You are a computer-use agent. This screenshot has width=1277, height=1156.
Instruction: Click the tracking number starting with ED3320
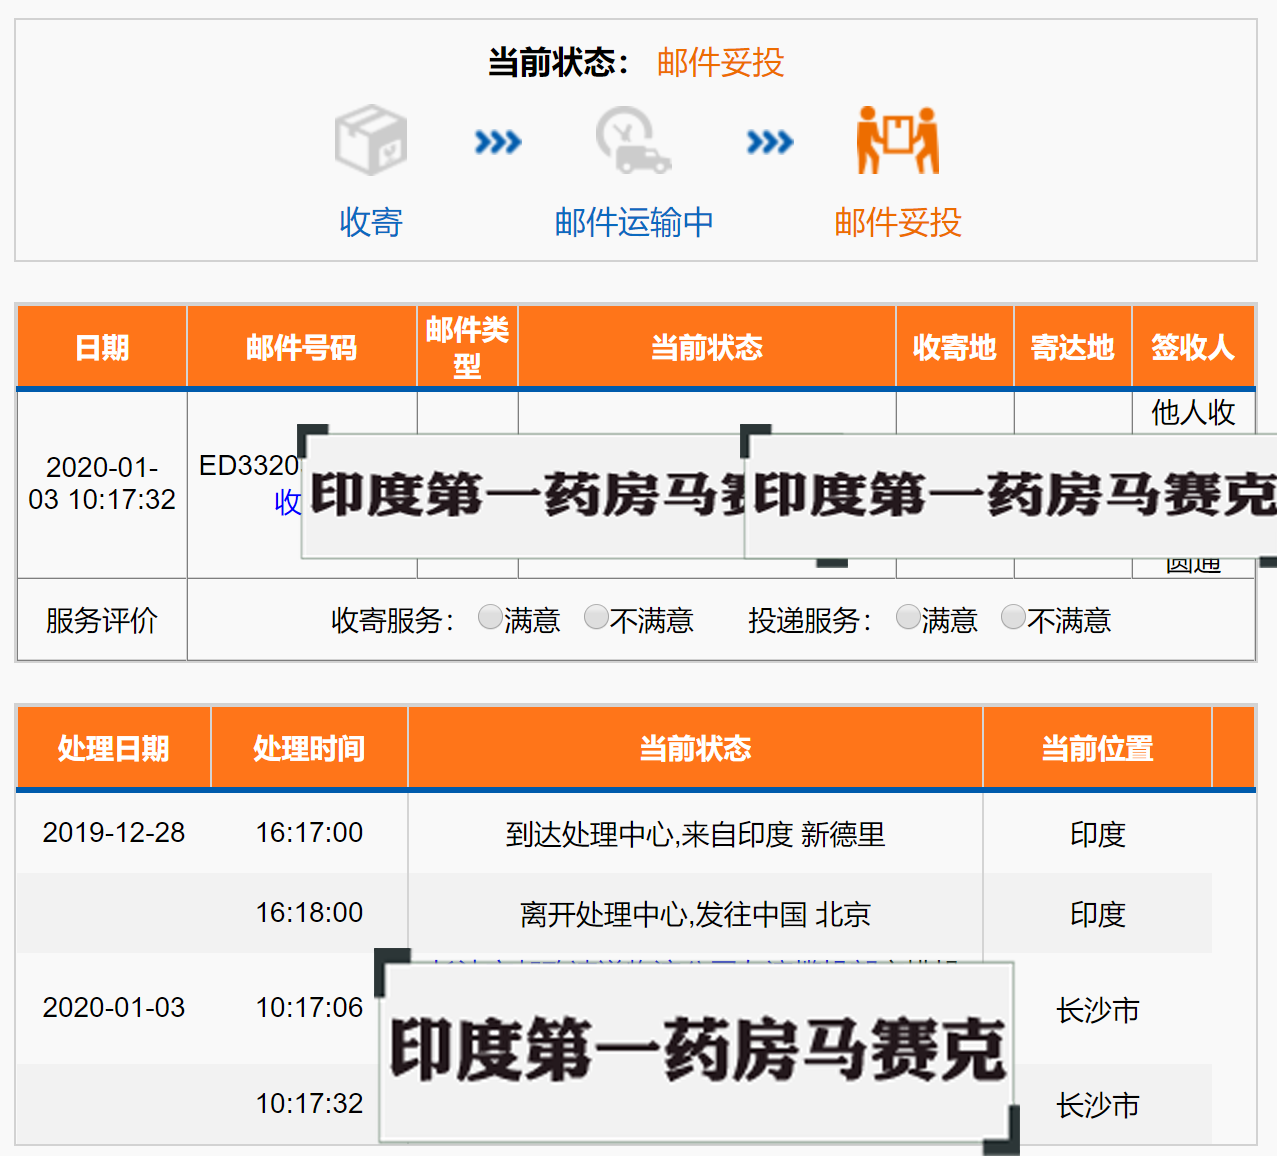[249, 466]
